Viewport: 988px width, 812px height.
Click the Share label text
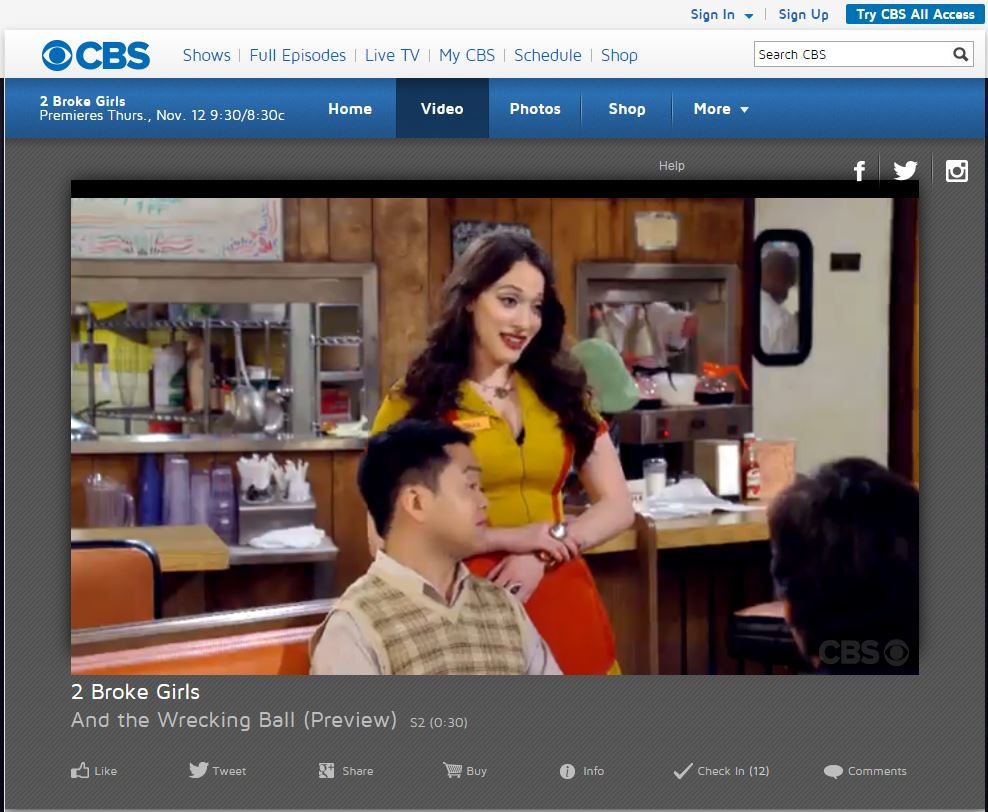357,771
